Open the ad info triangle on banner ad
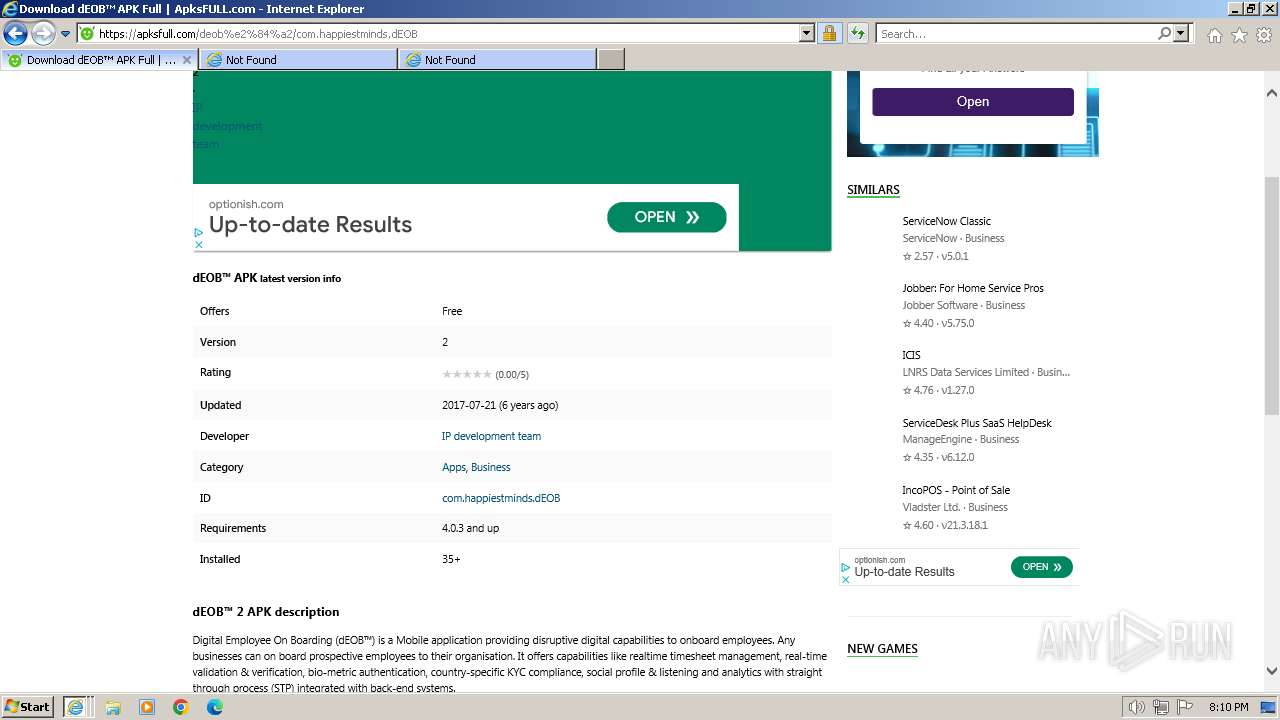The height and width of the screenshot is (720, 1280). click(x=199, y=232)
